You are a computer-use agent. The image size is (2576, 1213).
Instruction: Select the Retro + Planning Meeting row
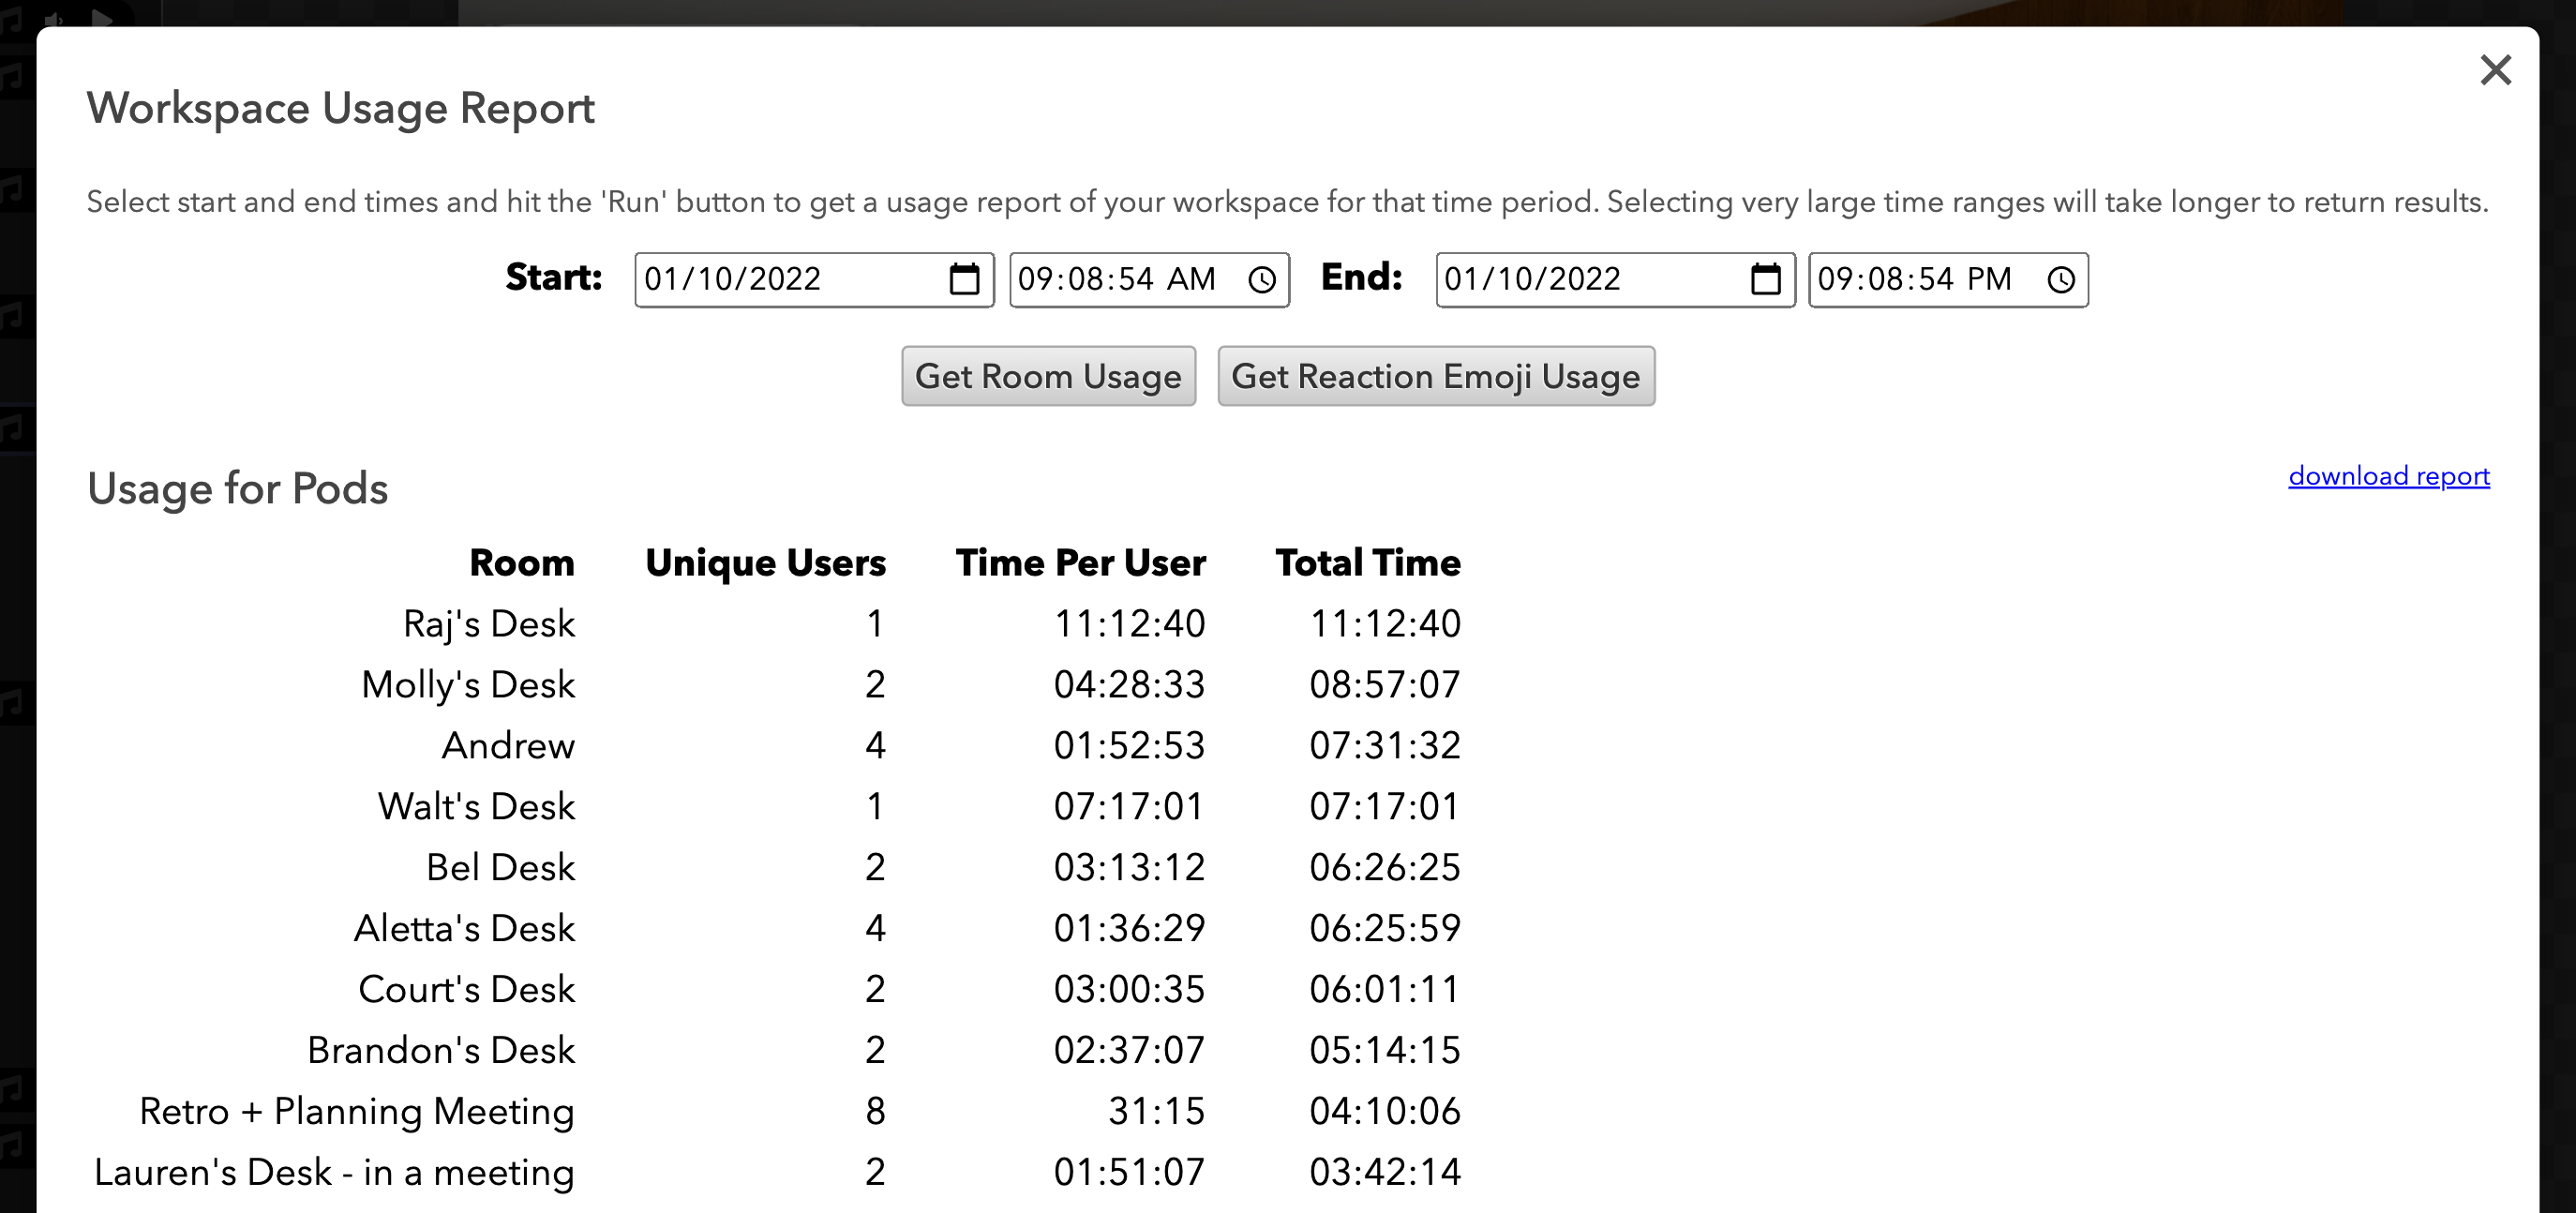[x=356, y=1111]
